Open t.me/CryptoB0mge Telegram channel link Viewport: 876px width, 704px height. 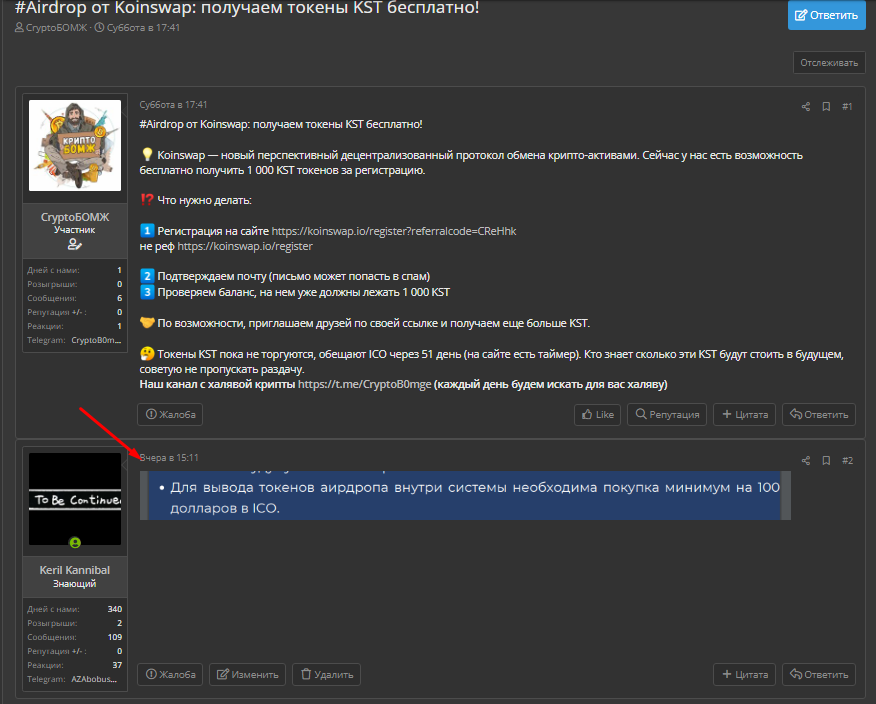(x=364, y=384)
